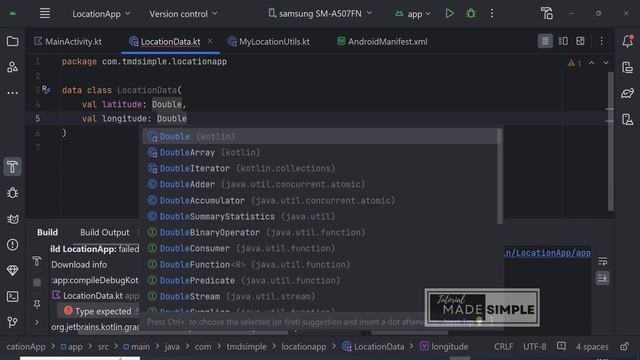640x360 pixels.
Task: Click the longitude breadcrumb
Action: 445,347
